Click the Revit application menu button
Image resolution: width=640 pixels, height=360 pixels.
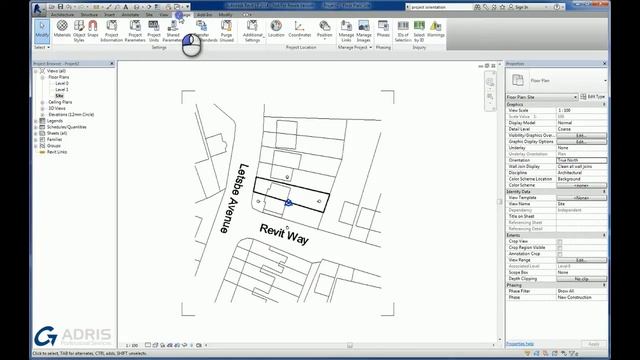tap(38, 9)
